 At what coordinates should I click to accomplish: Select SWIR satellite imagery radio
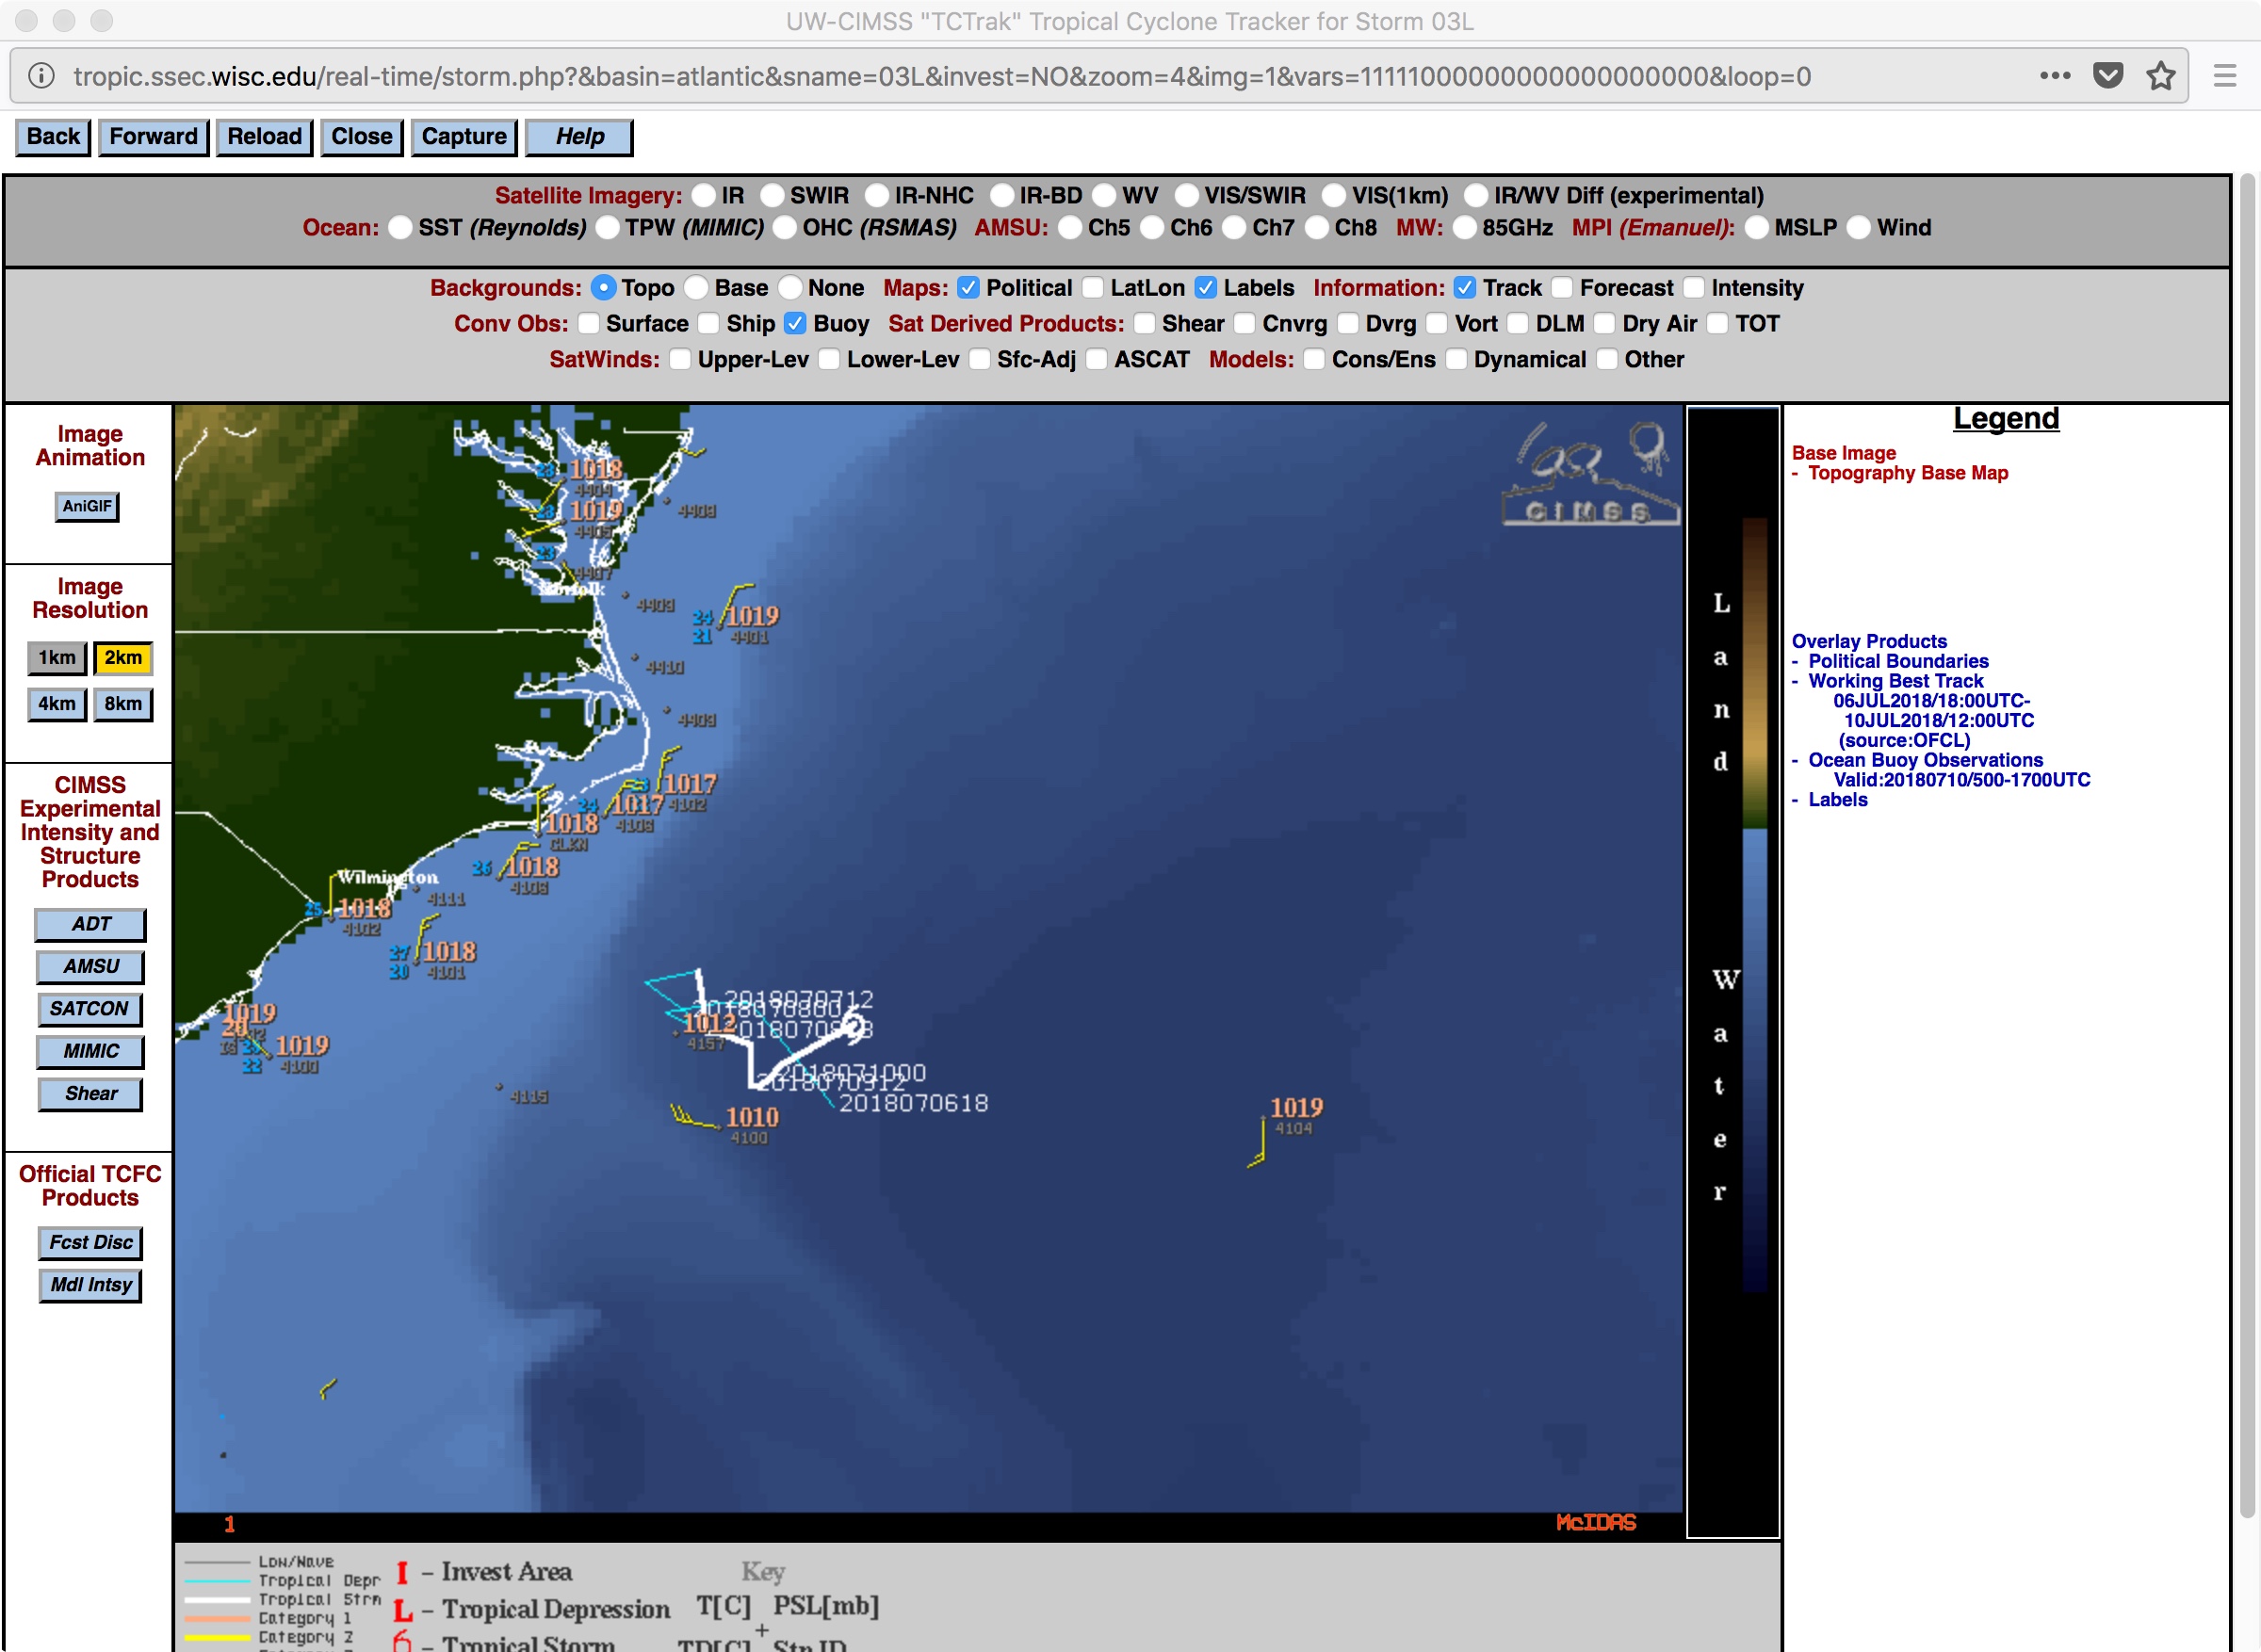click(772, 195)
